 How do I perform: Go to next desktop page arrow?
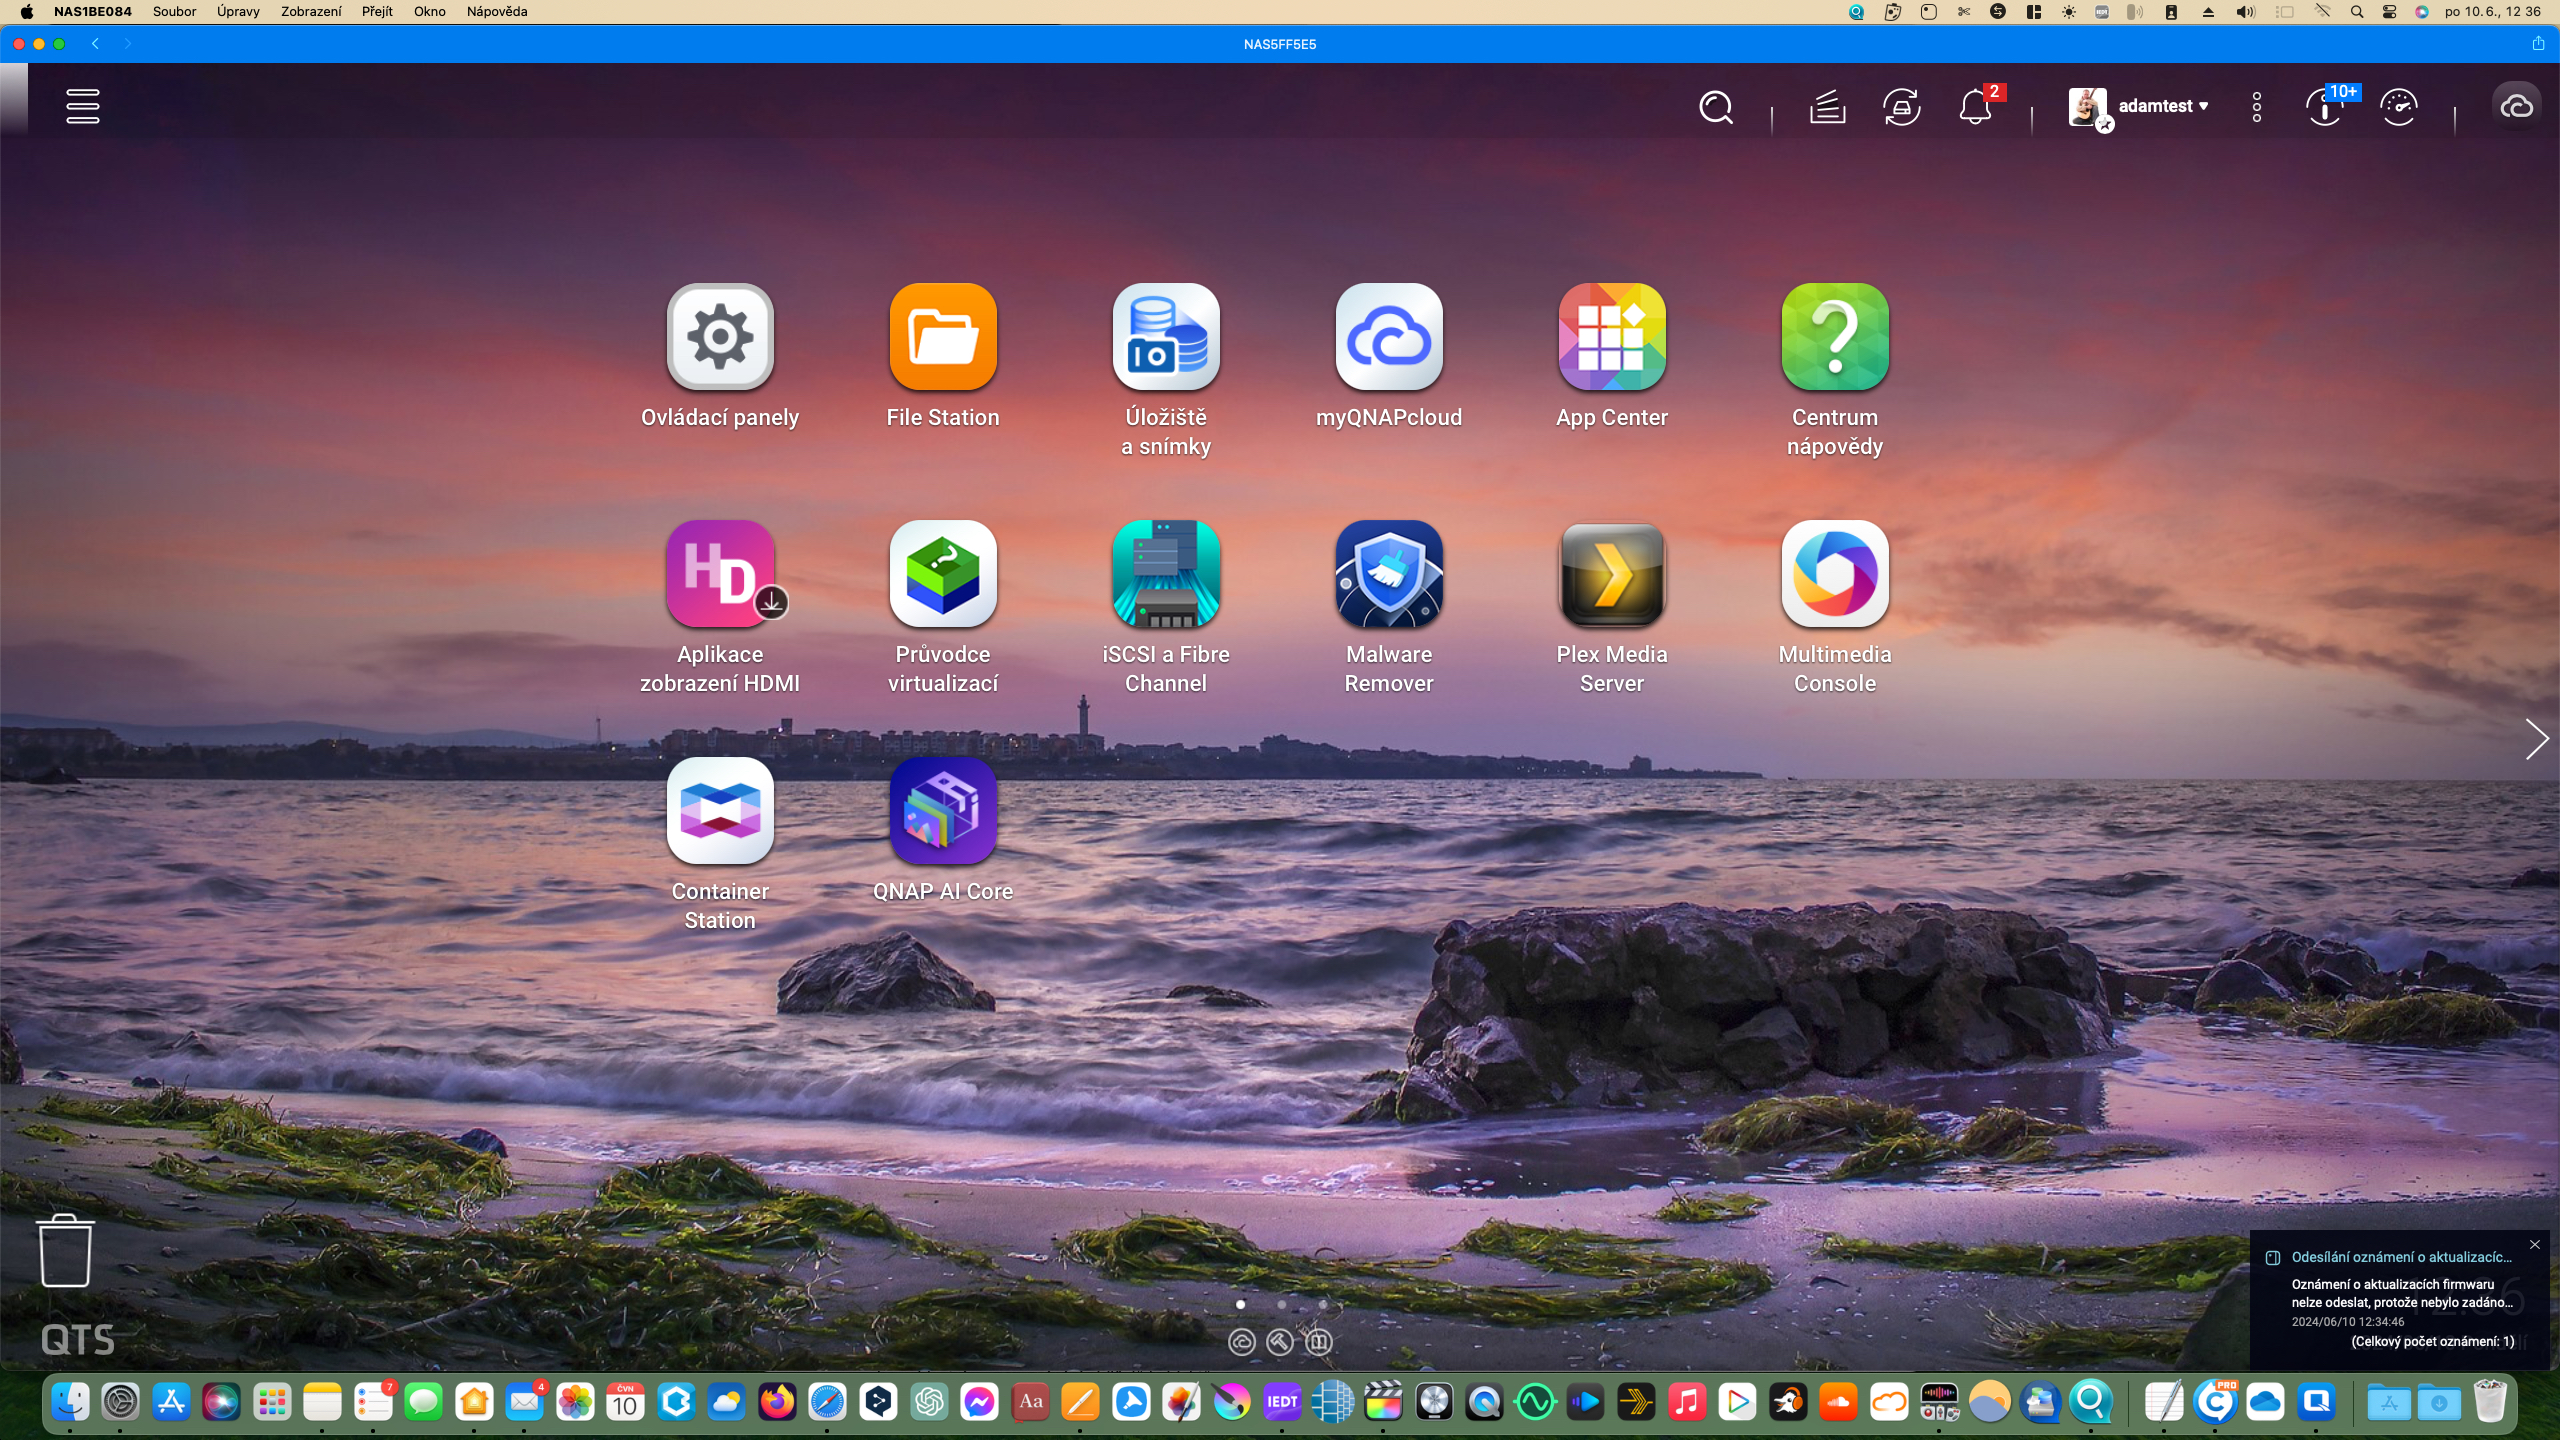pos(2536,739)
